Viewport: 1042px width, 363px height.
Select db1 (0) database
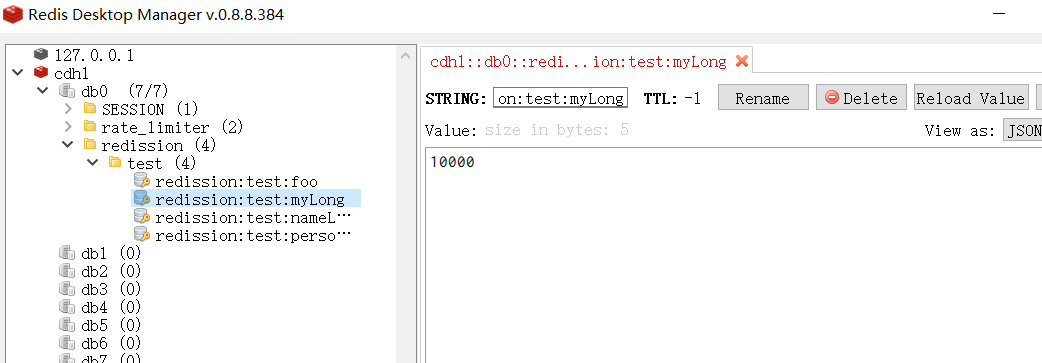111,253
